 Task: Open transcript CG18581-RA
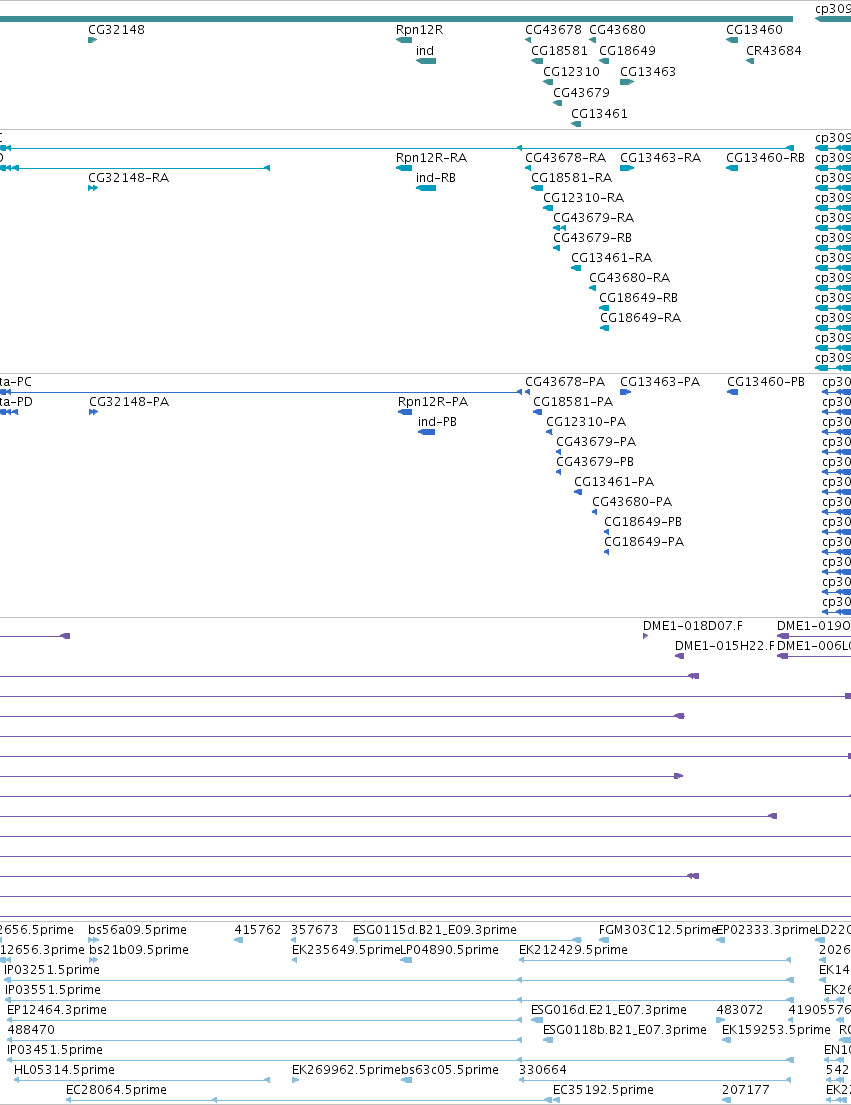click(x=571, y=178)
